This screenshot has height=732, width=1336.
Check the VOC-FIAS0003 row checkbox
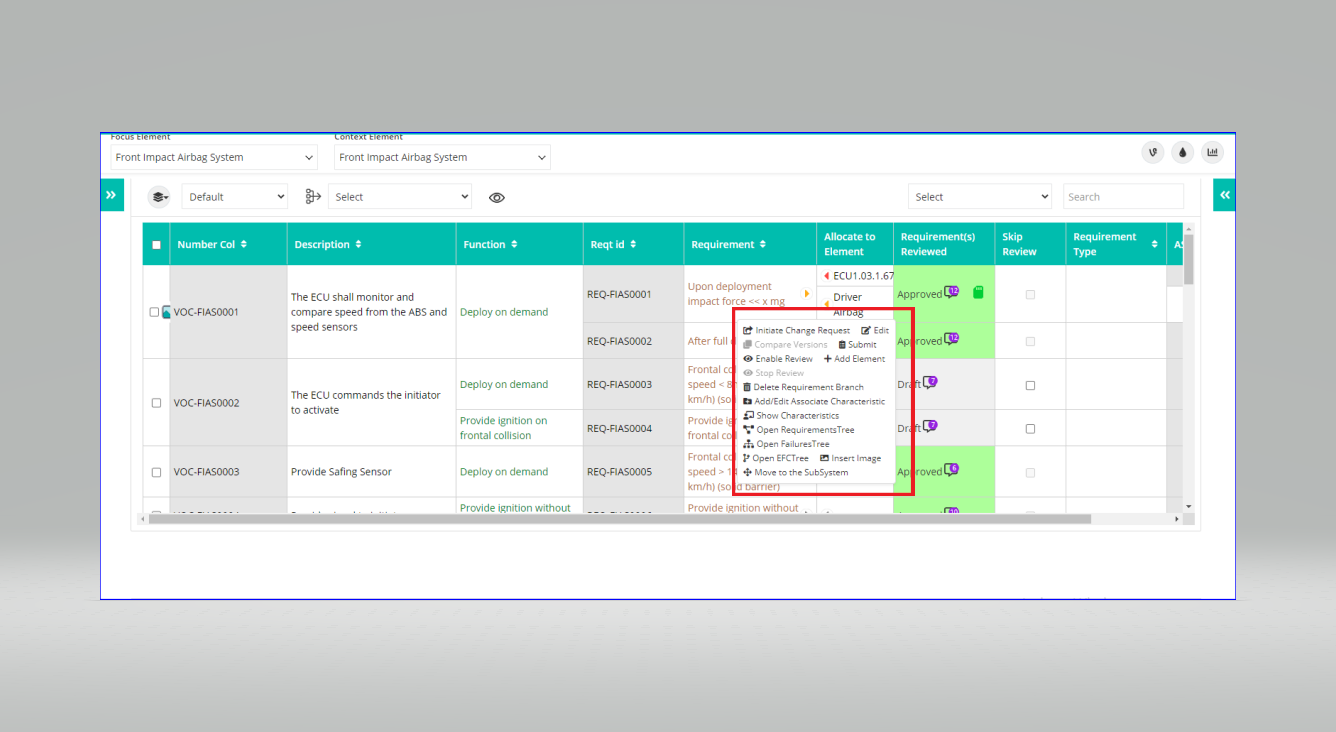(156, 472)
